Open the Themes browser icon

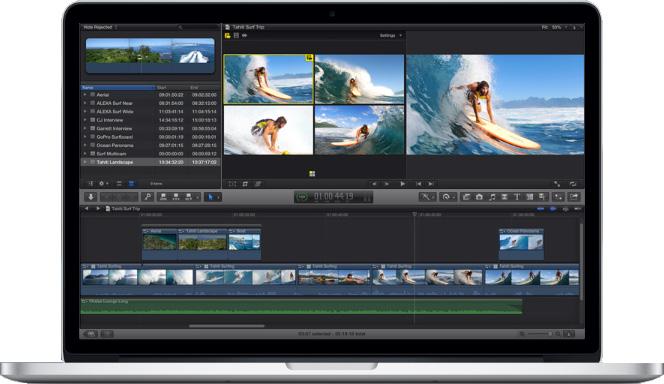coord(542,197)
